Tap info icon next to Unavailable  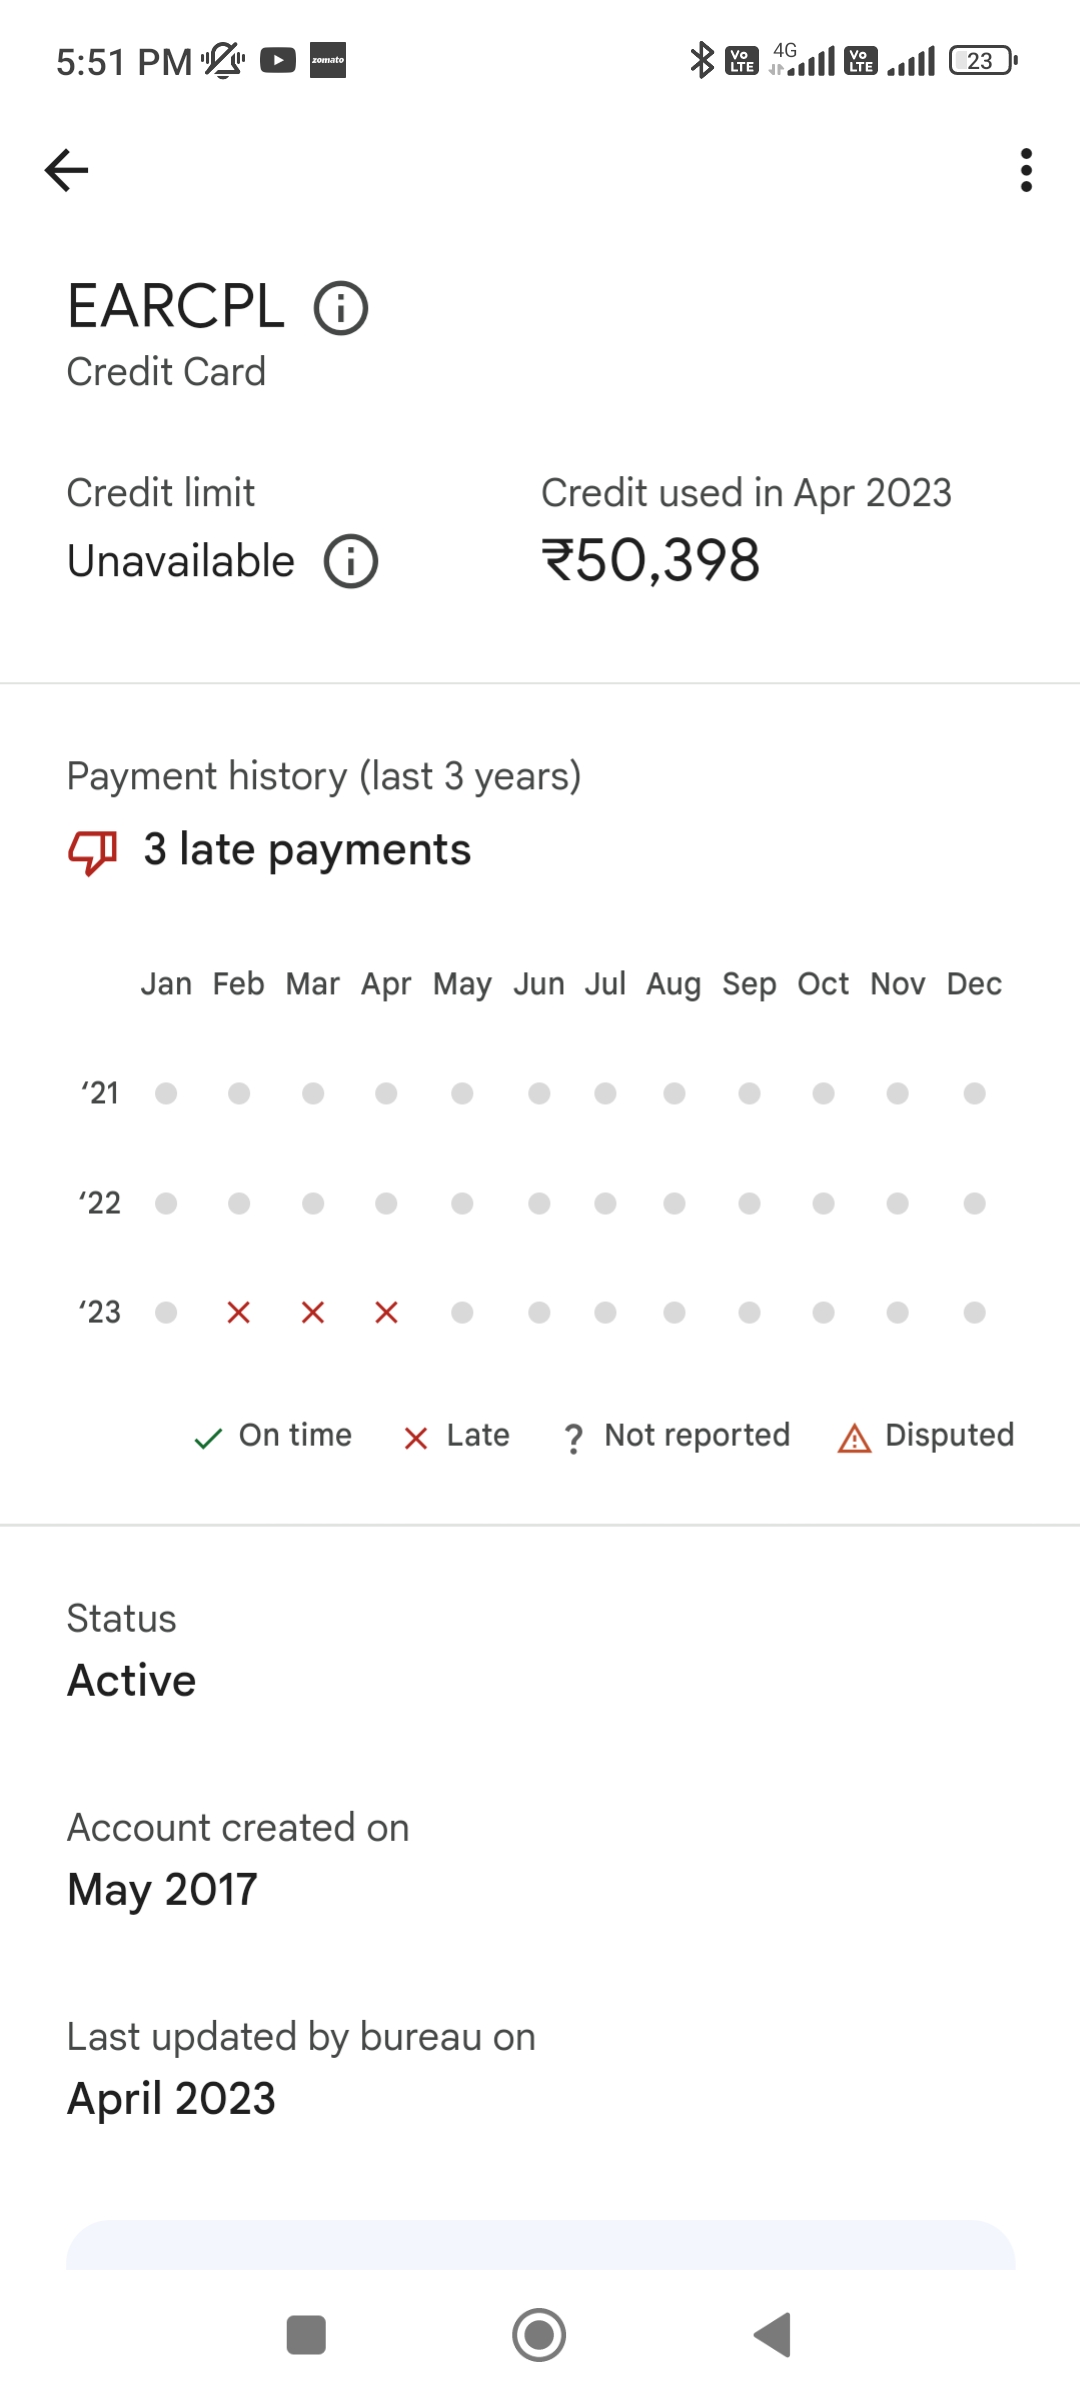[350, 561]
